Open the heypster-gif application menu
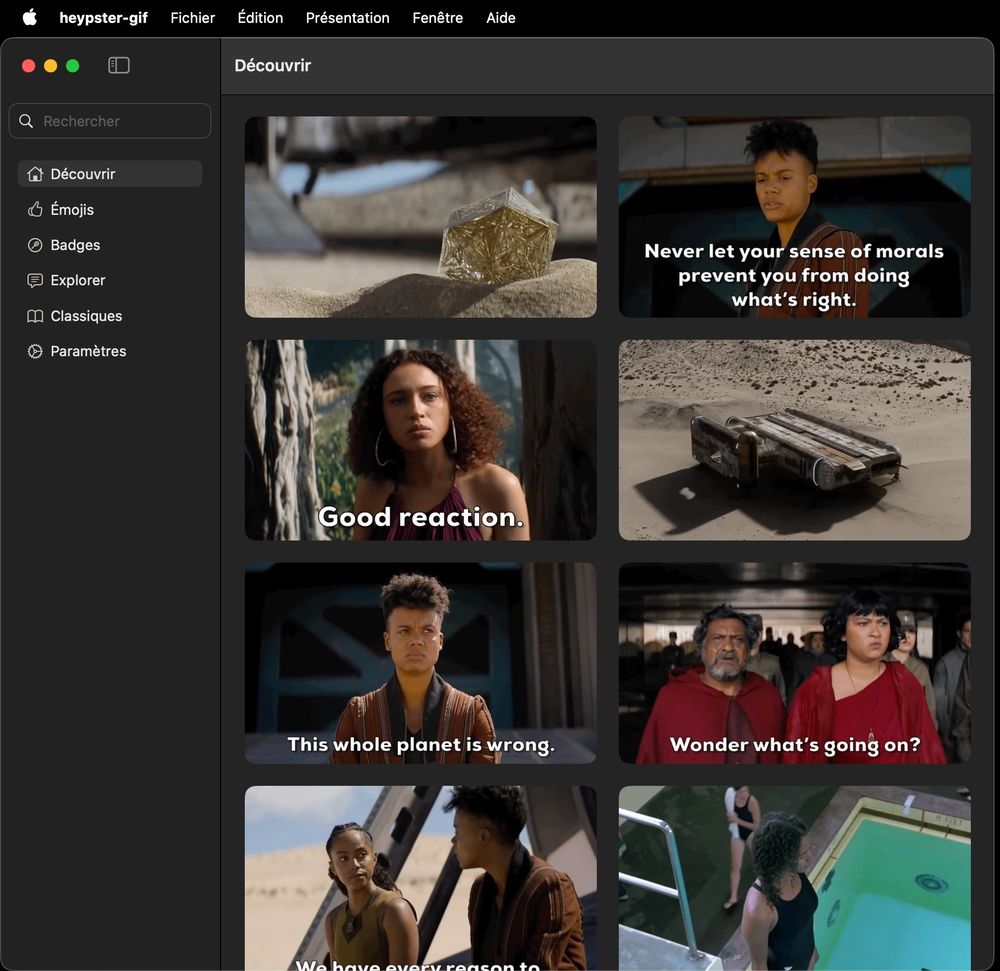 coord(103,18)
